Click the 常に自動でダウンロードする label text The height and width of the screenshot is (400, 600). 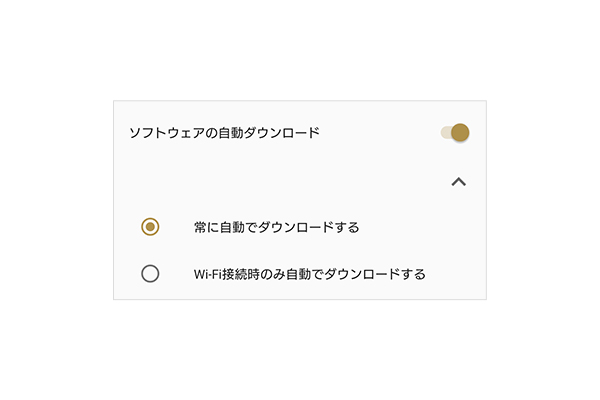click(x=276, y=227)
